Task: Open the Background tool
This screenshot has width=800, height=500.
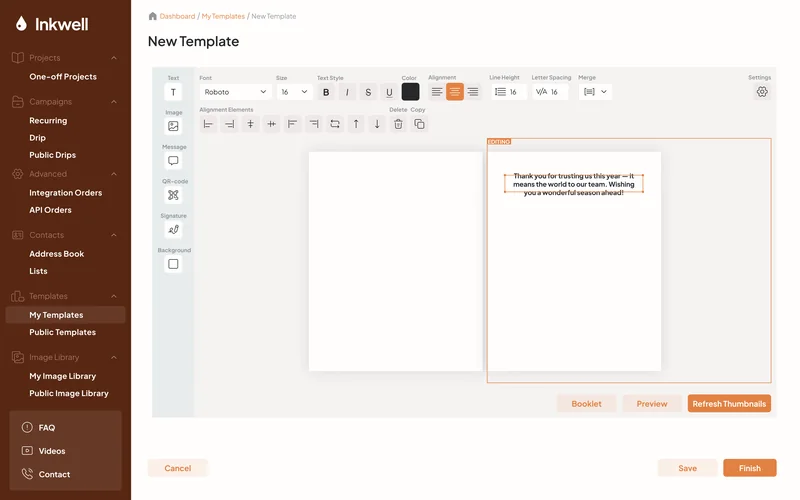Action: click(x=173, y=264)
